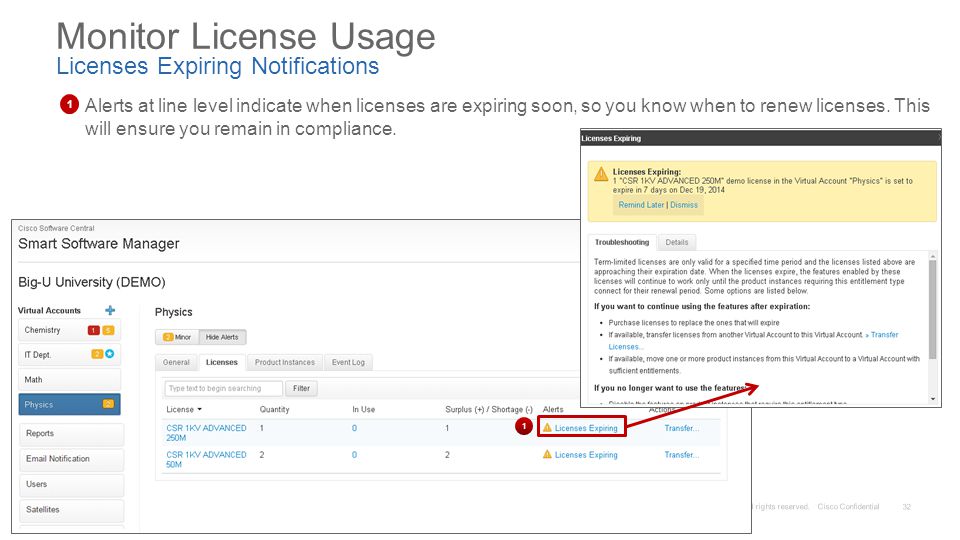The height and width of the screenshot is (540, 960).
Task: Click the orange alert badge on Physics
Action: pos(108,404)
